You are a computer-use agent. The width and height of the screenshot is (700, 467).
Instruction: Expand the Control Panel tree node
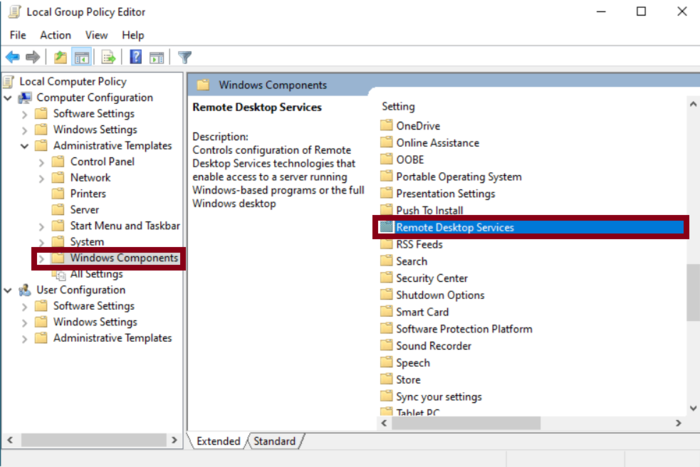click(41, 162)
